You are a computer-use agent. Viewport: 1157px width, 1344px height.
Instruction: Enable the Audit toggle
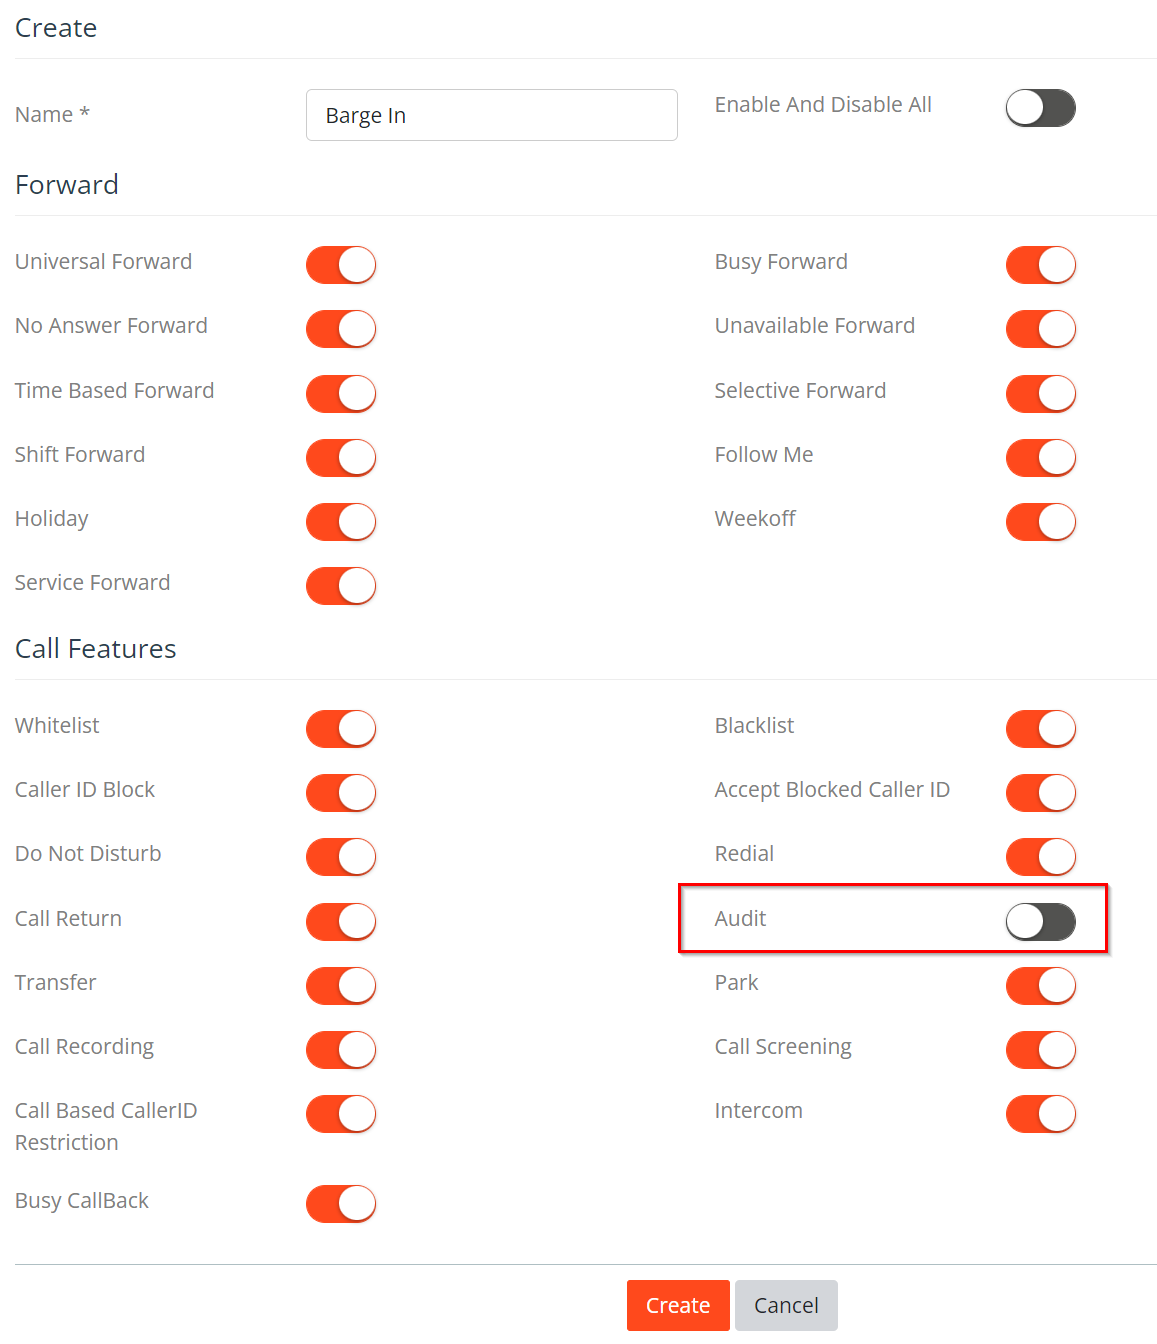coord(1040,922)
